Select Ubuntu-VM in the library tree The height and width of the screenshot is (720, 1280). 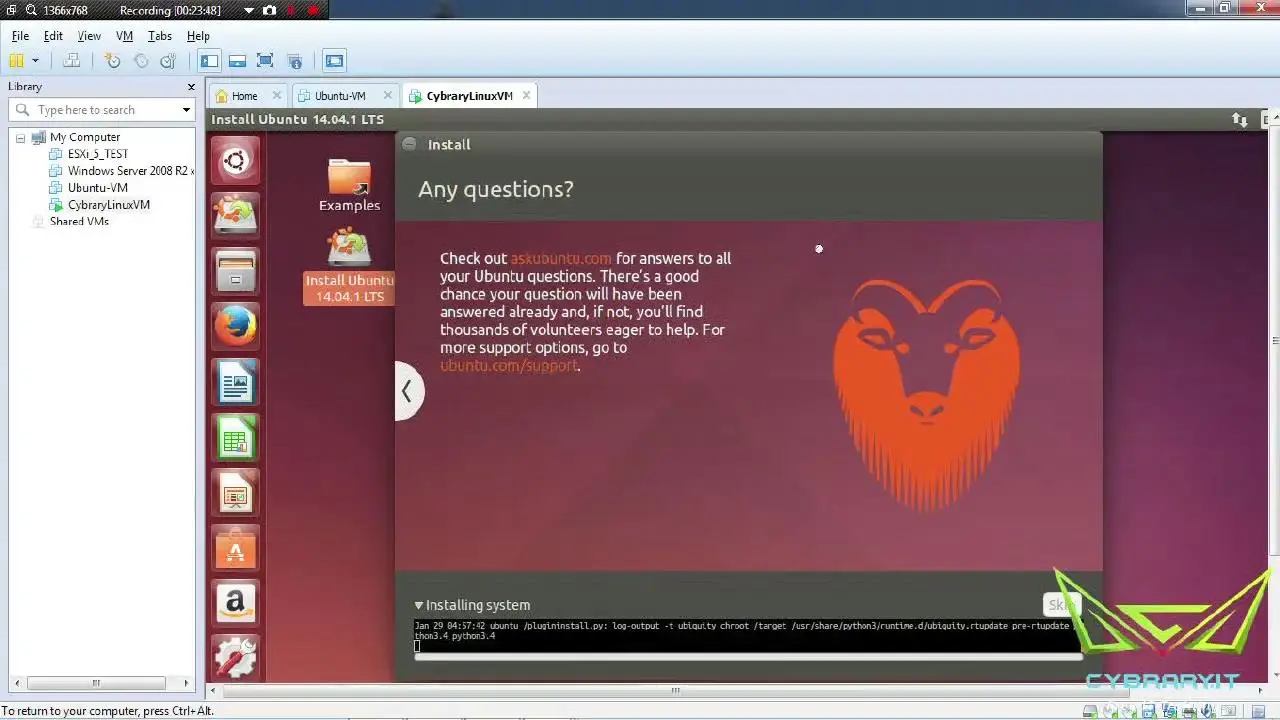pyautogui.click(x=97, y=188)
